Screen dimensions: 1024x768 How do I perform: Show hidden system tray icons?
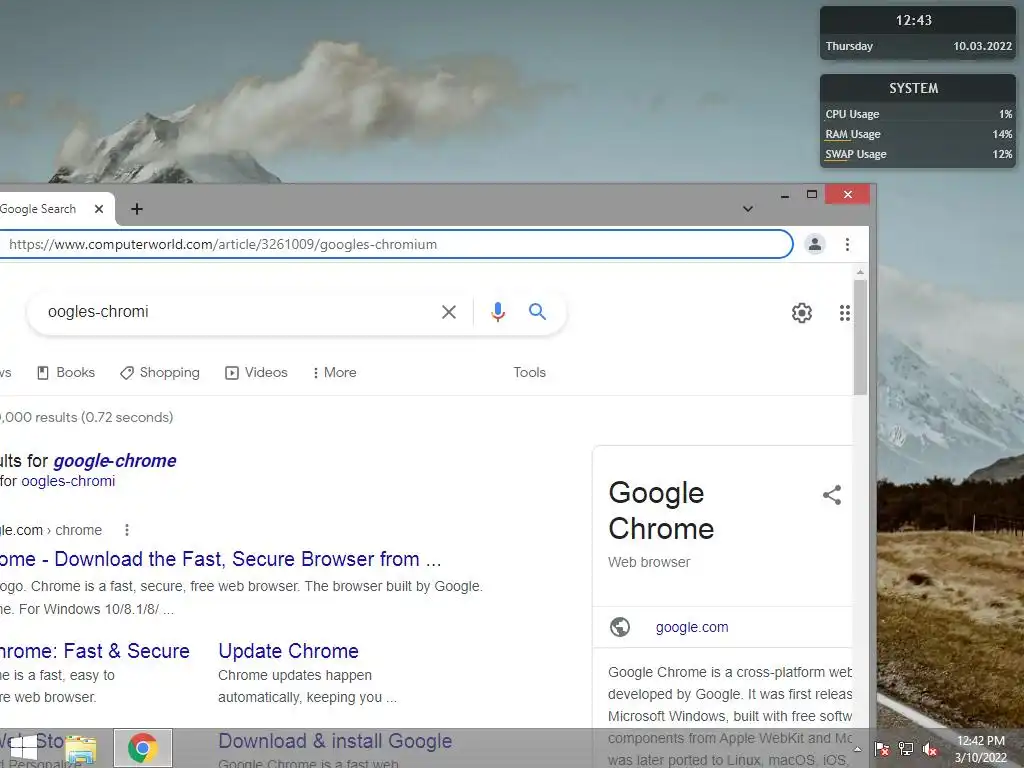(x=857, y=749)
